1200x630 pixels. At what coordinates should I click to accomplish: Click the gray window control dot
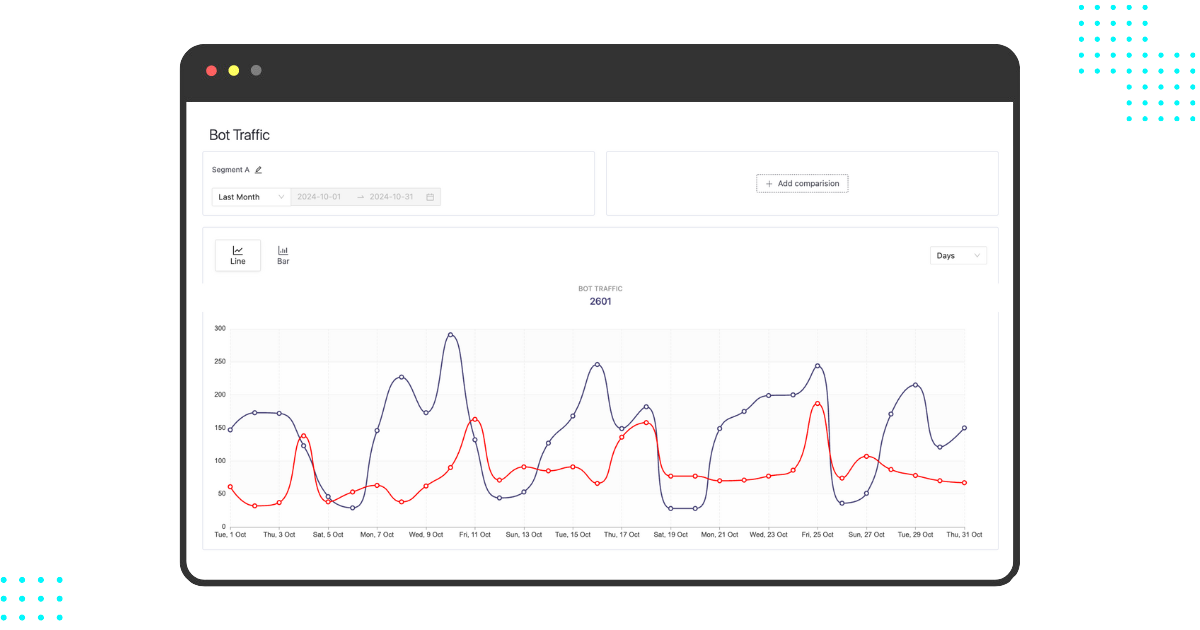pos(255,70)
